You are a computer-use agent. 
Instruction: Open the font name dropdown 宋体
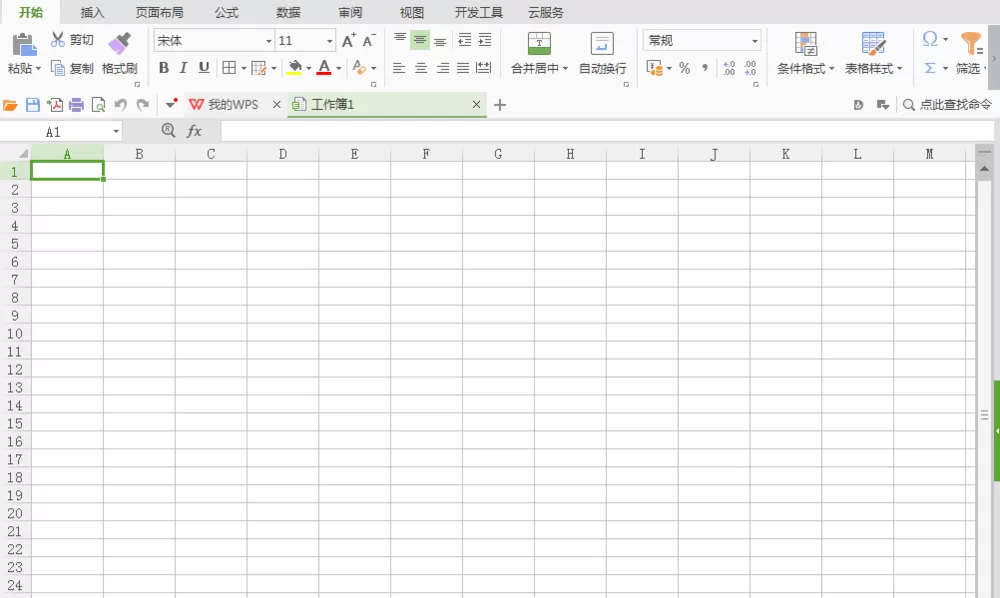tap(268, 41)
